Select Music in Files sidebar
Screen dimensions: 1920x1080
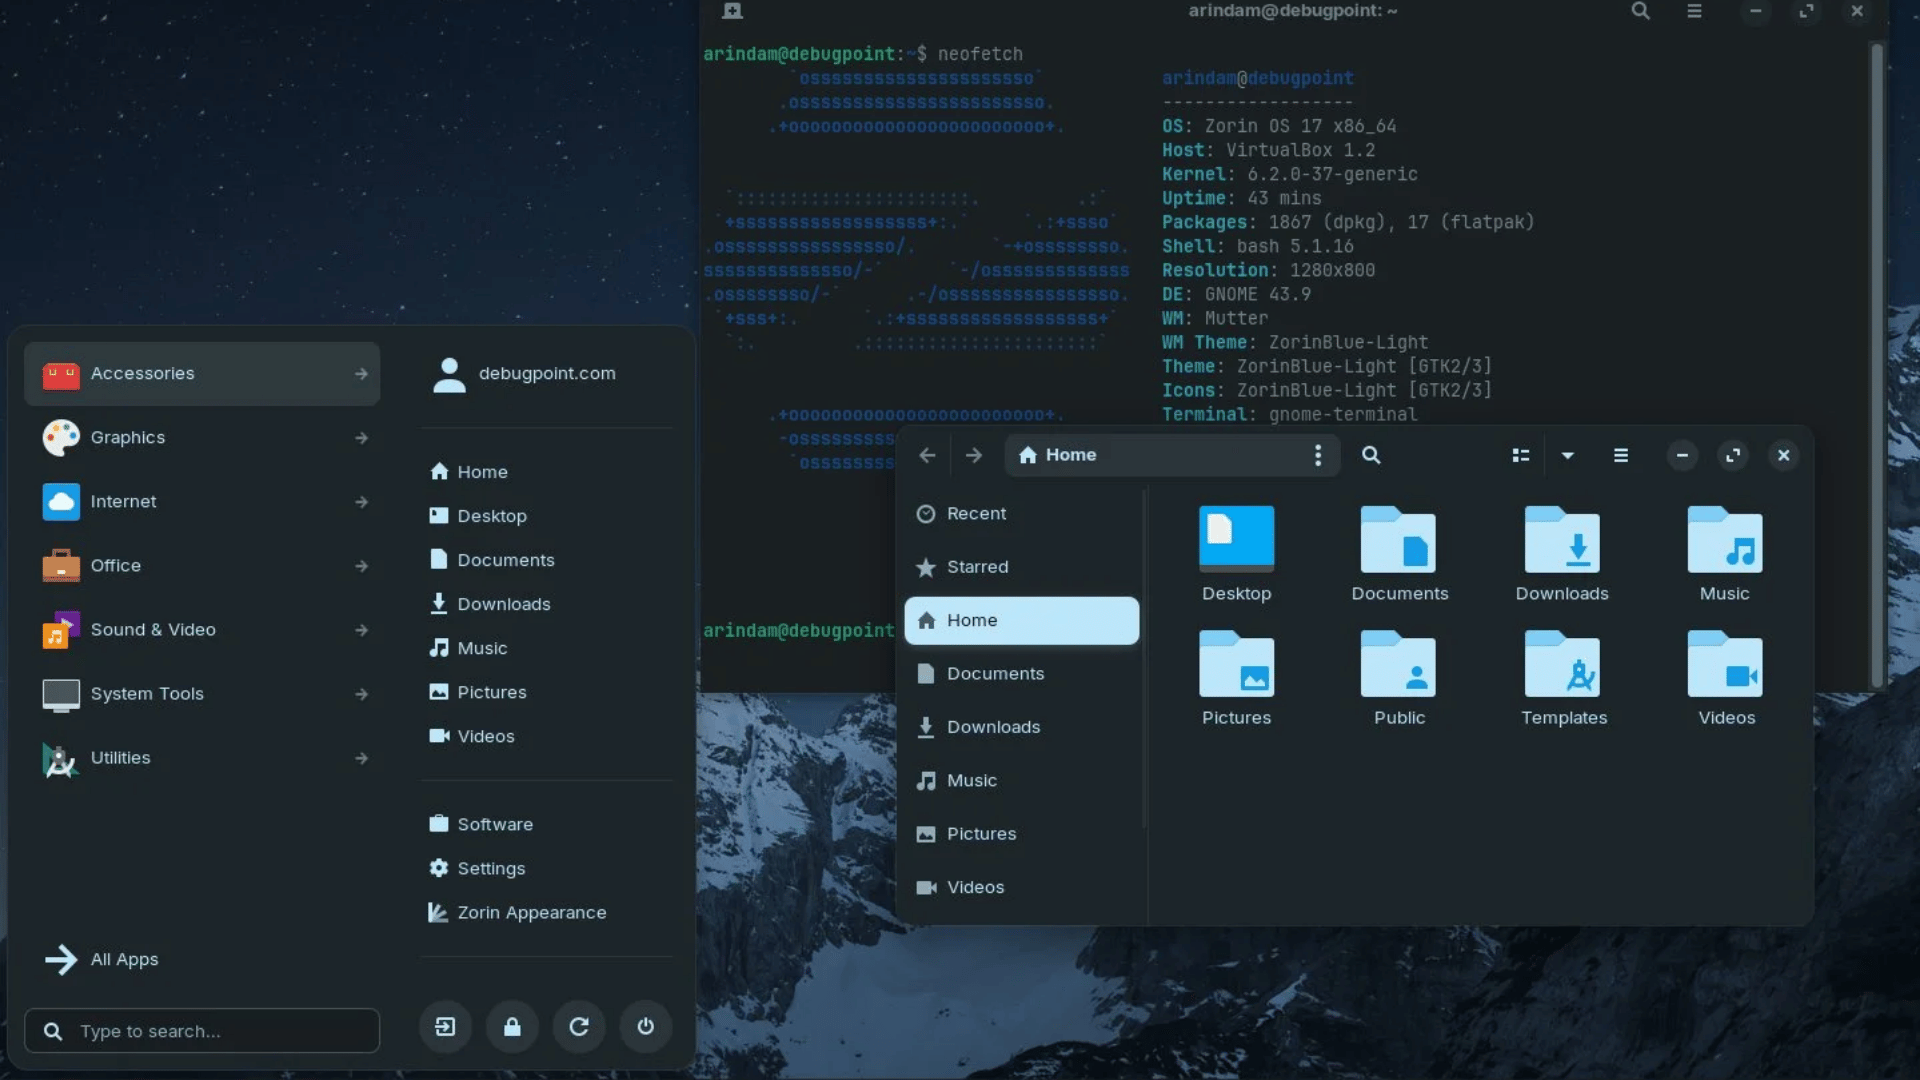coord(1022,780)
